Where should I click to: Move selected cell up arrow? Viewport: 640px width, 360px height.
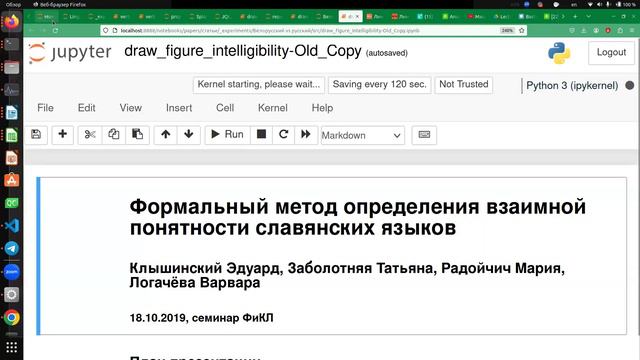pyautogui.click(x=165, y=134)
